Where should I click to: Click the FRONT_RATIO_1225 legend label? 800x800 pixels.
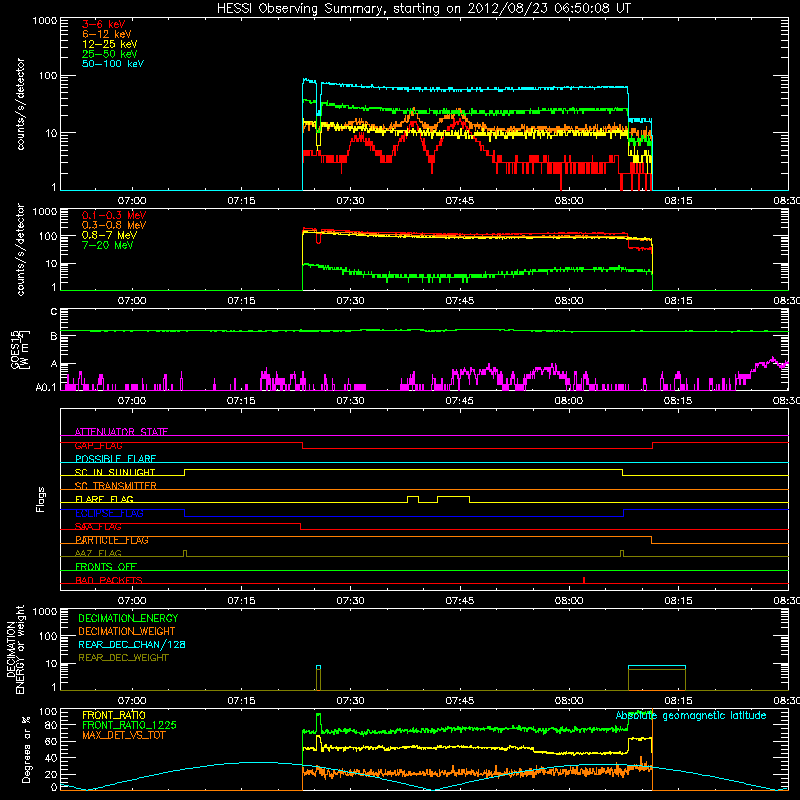pyautogui.click(x=130, y=725)
